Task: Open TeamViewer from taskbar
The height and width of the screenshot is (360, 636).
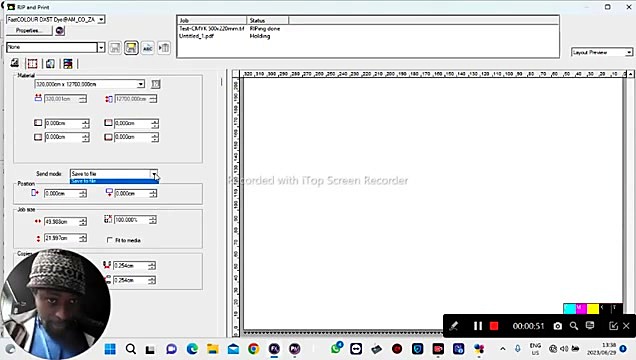Action: tap(356, 349)
